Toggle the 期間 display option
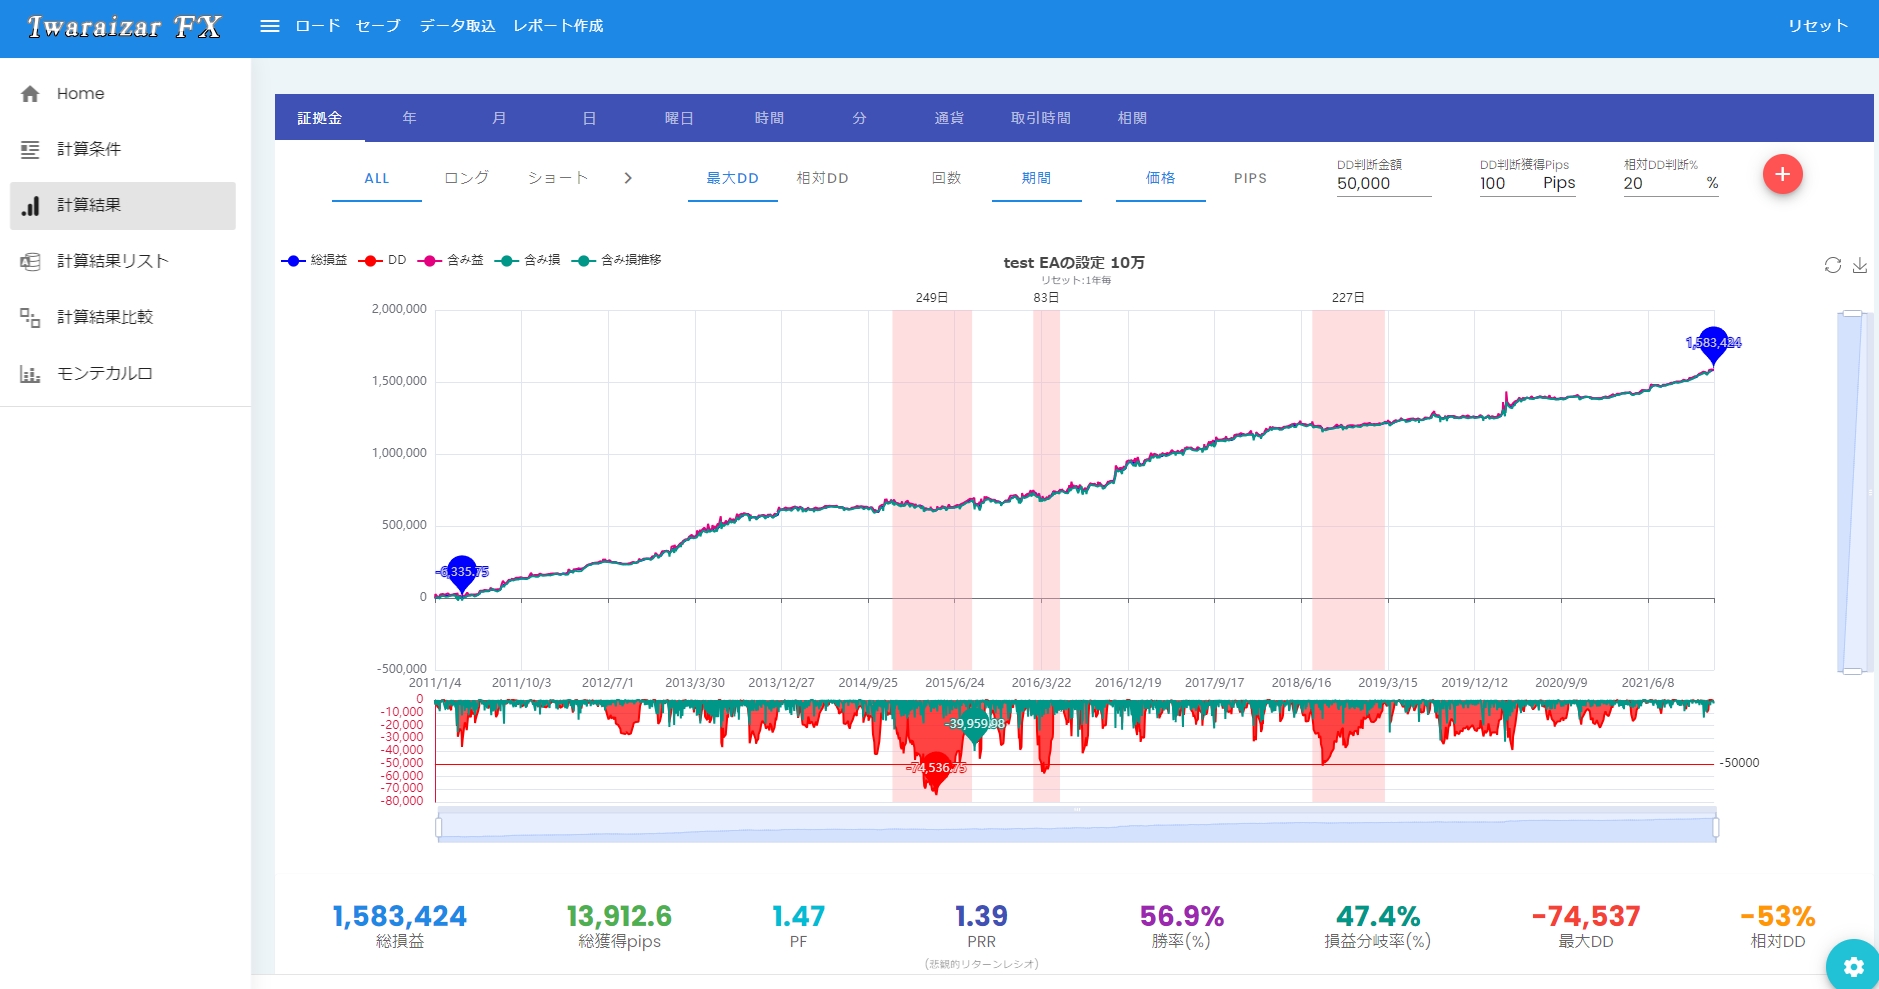This screenshot has width=1879, height=989. pos(1036,178)
